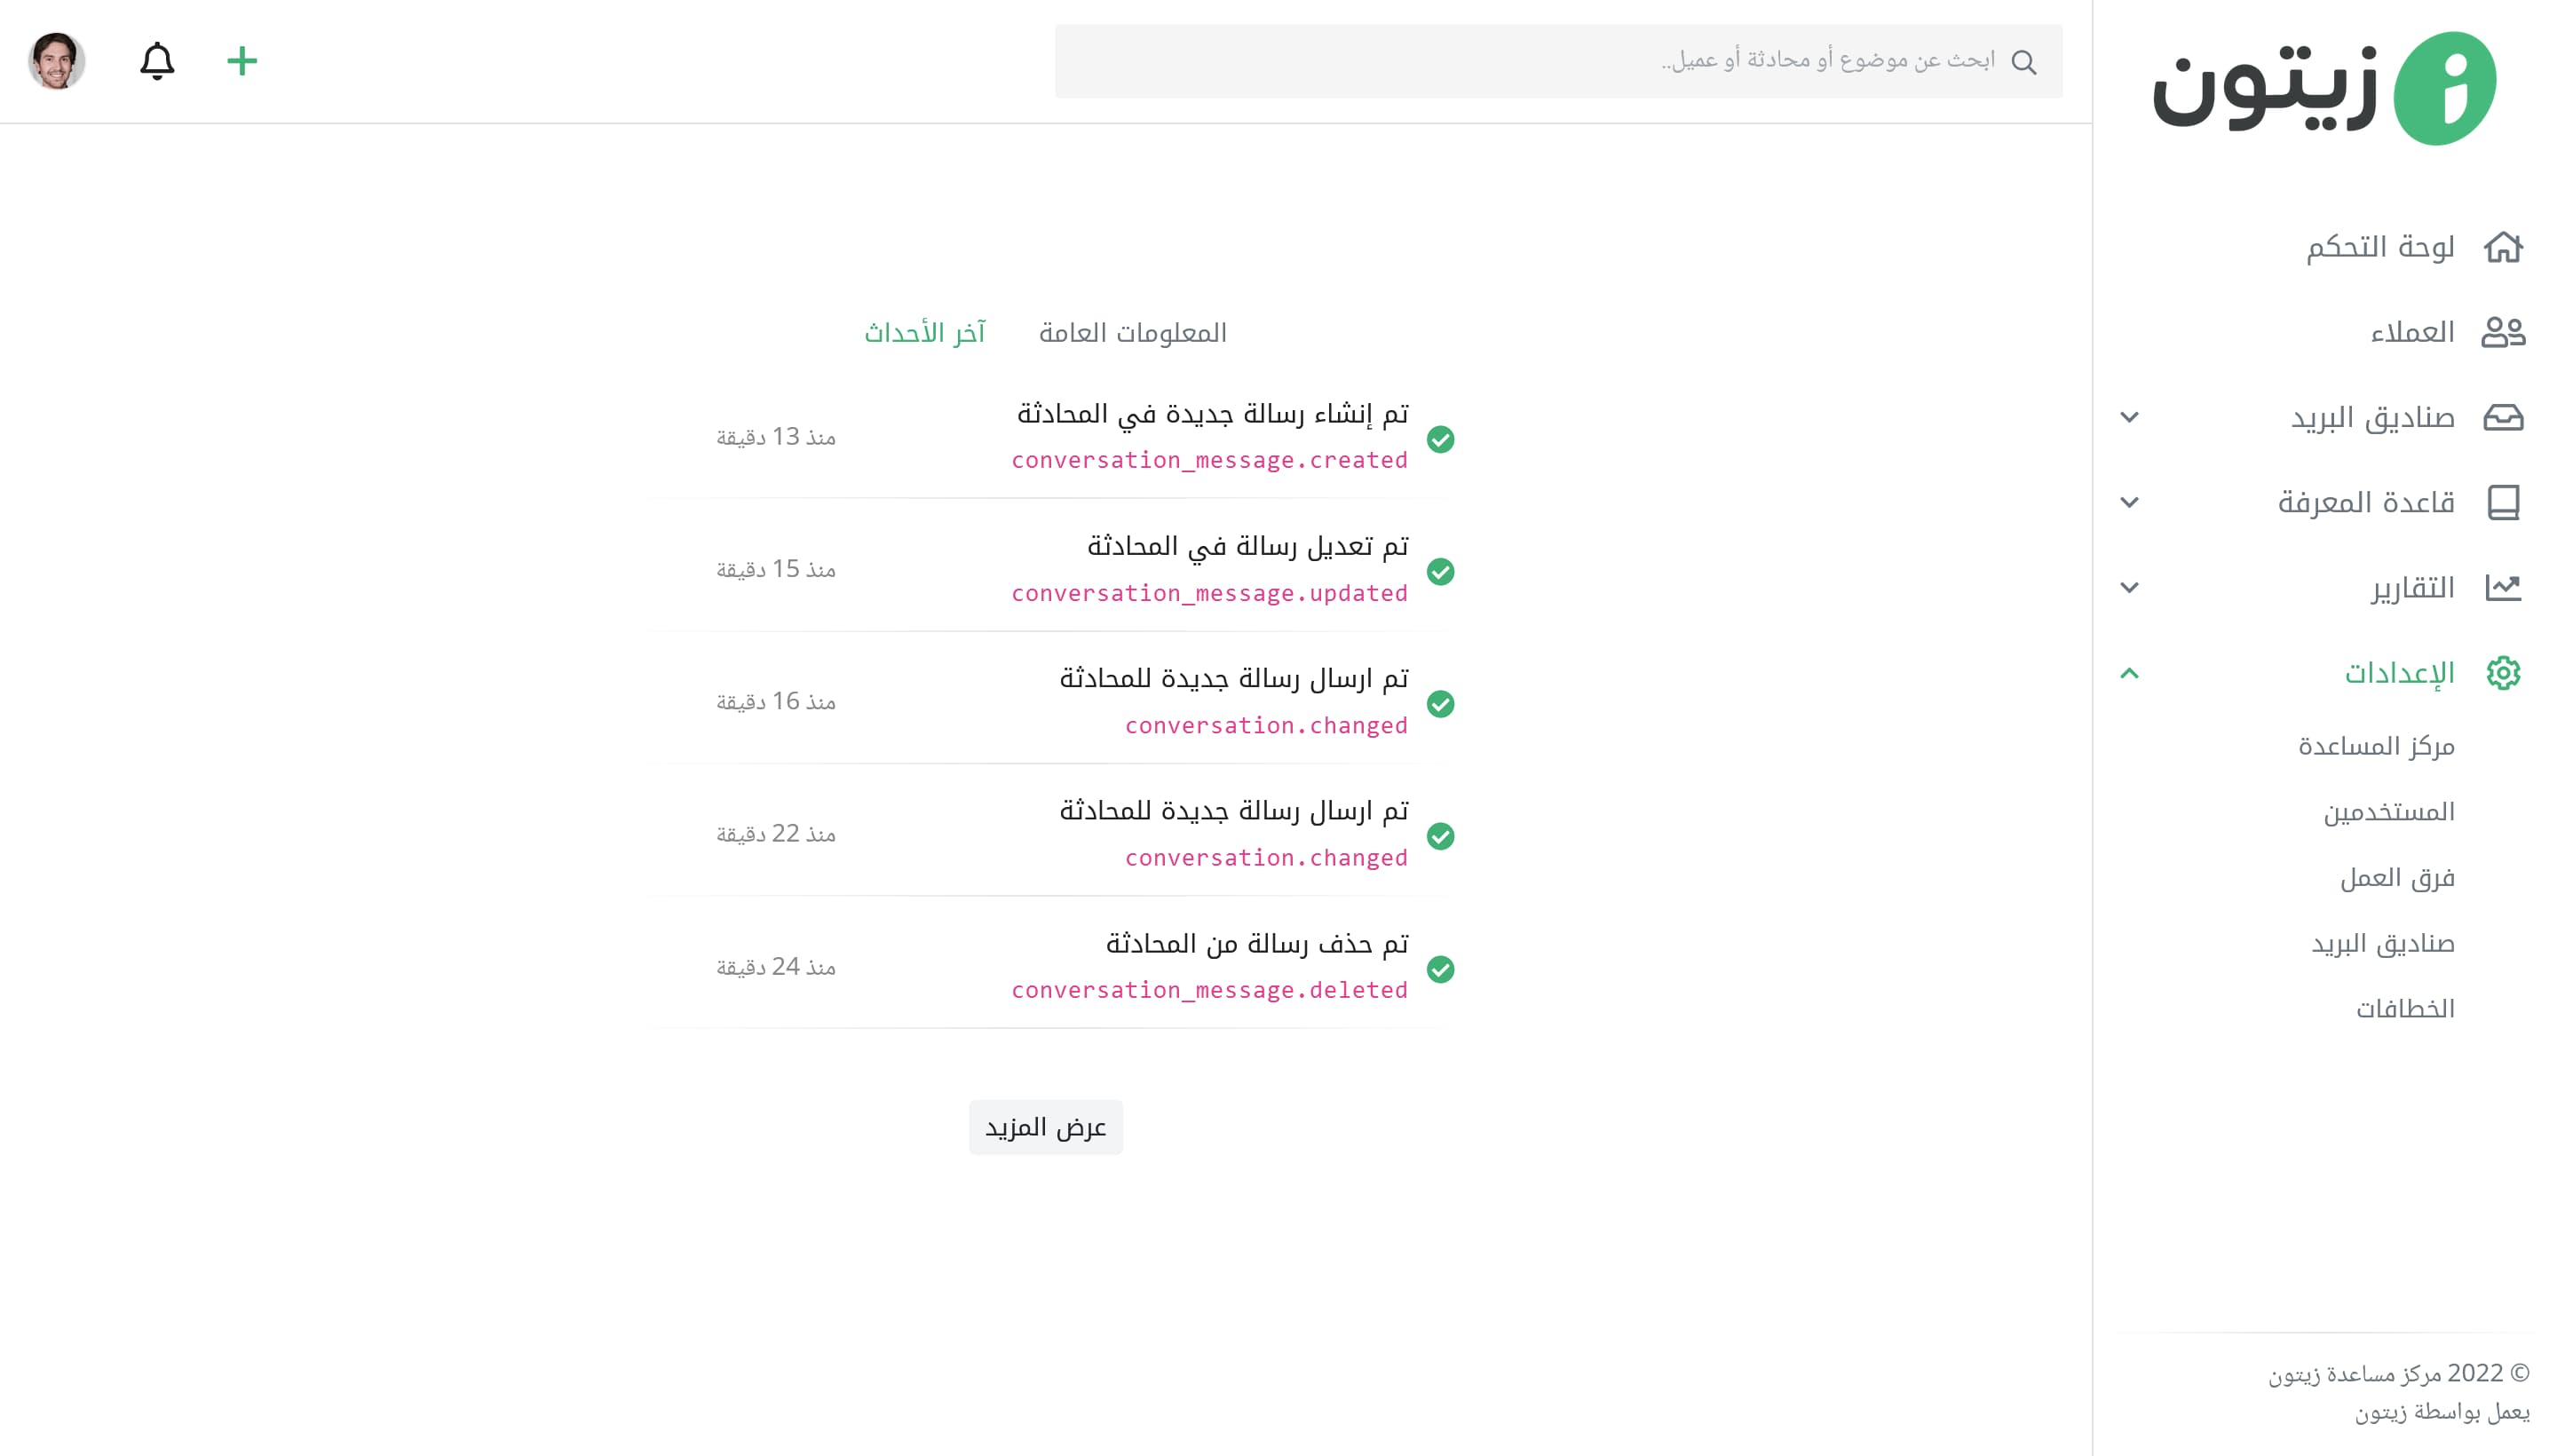Expand the التقارير sidebar chevron

coord(2129,587)
